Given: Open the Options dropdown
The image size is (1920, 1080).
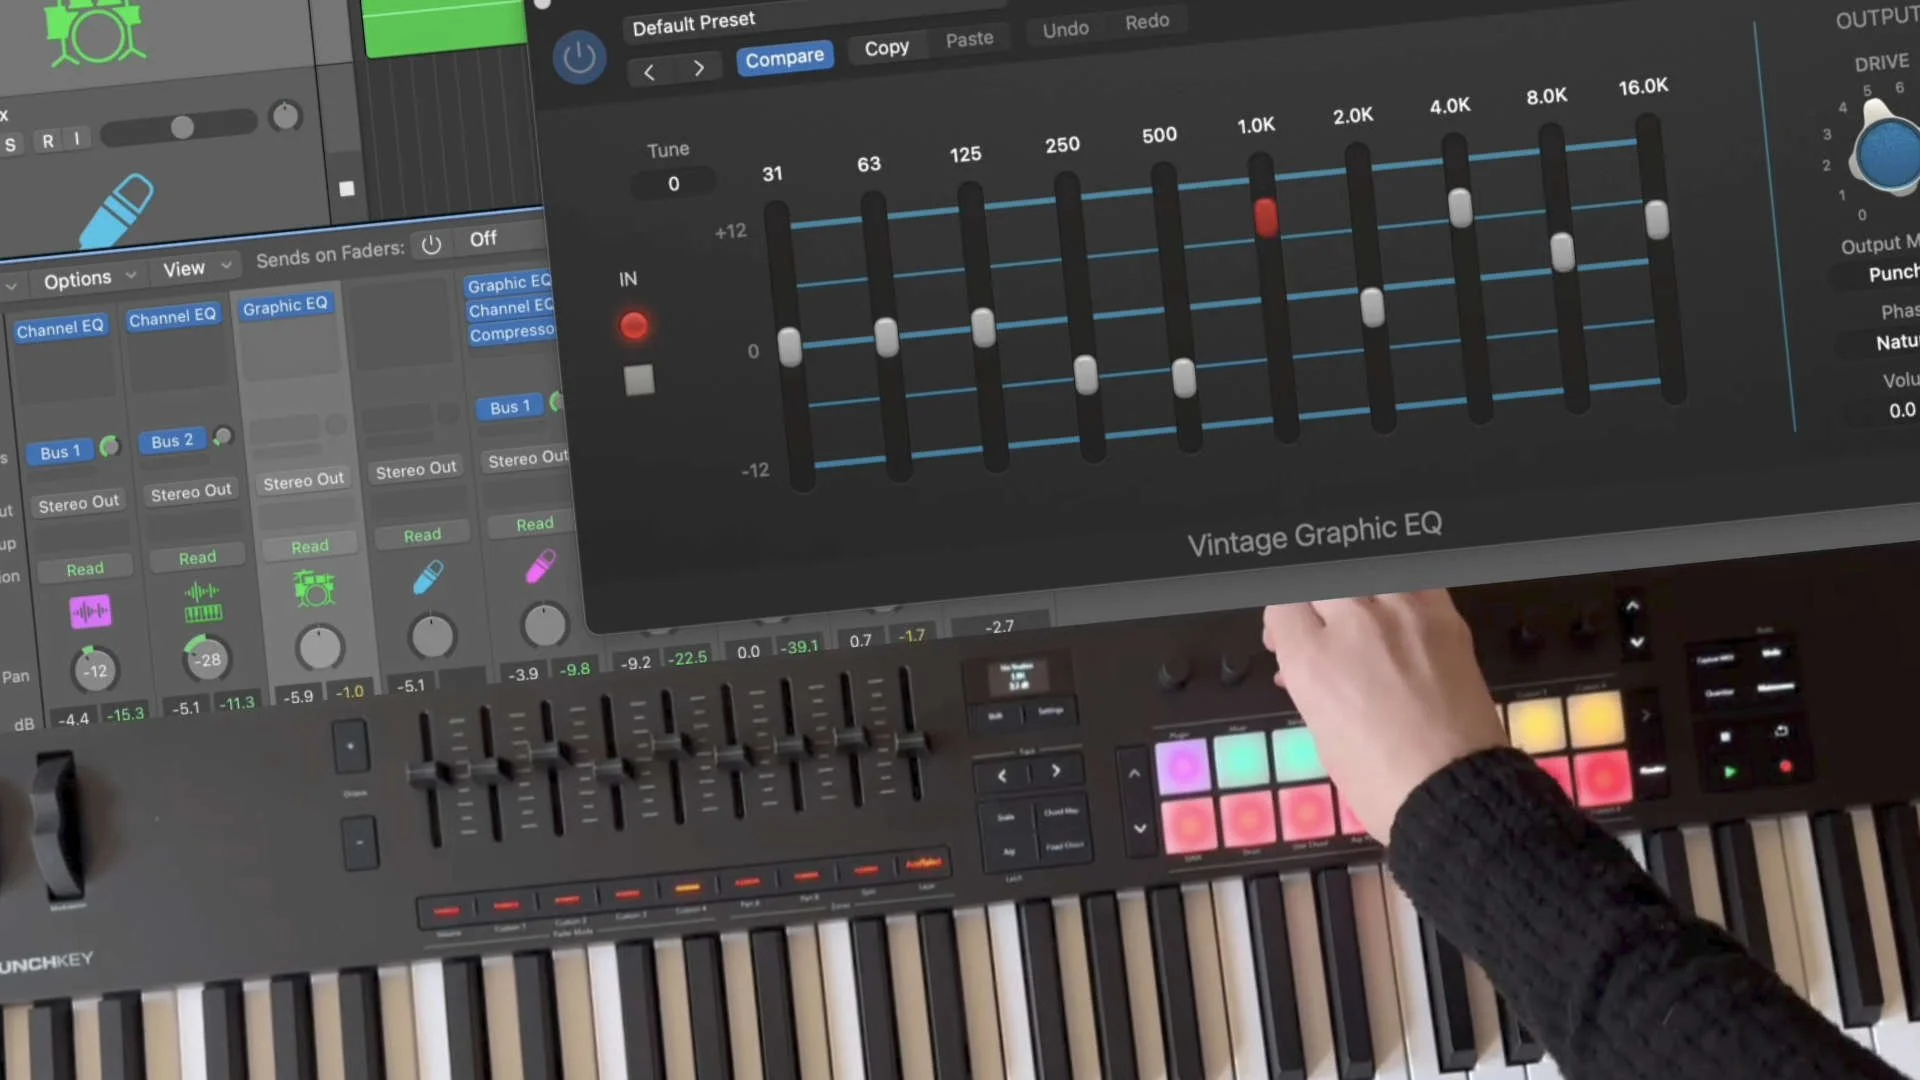Looking at the screenshot, I should [78, 278].
